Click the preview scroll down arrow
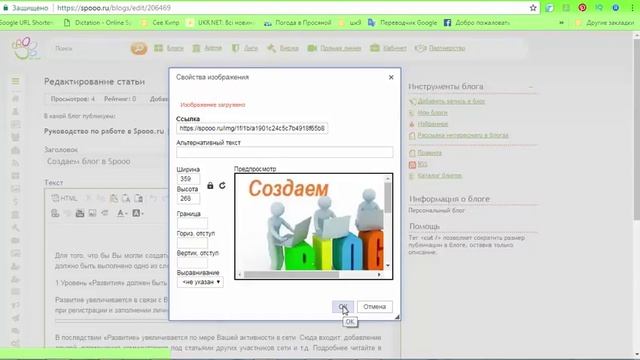 (388, 266)
